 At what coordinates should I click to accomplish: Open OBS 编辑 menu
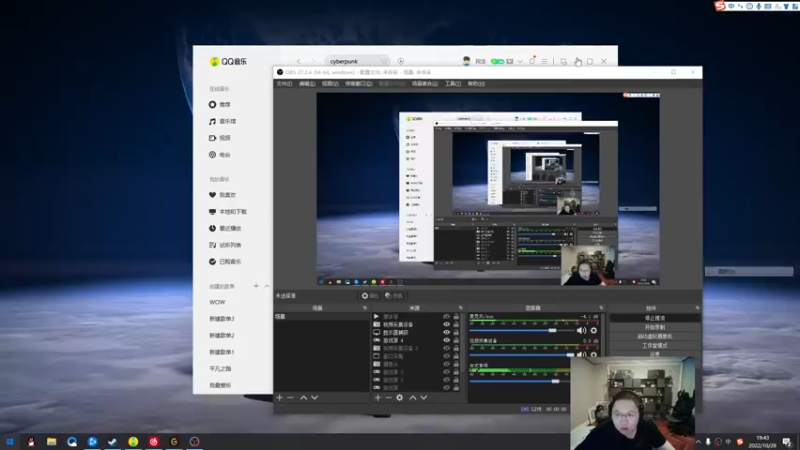pos(307,84)
